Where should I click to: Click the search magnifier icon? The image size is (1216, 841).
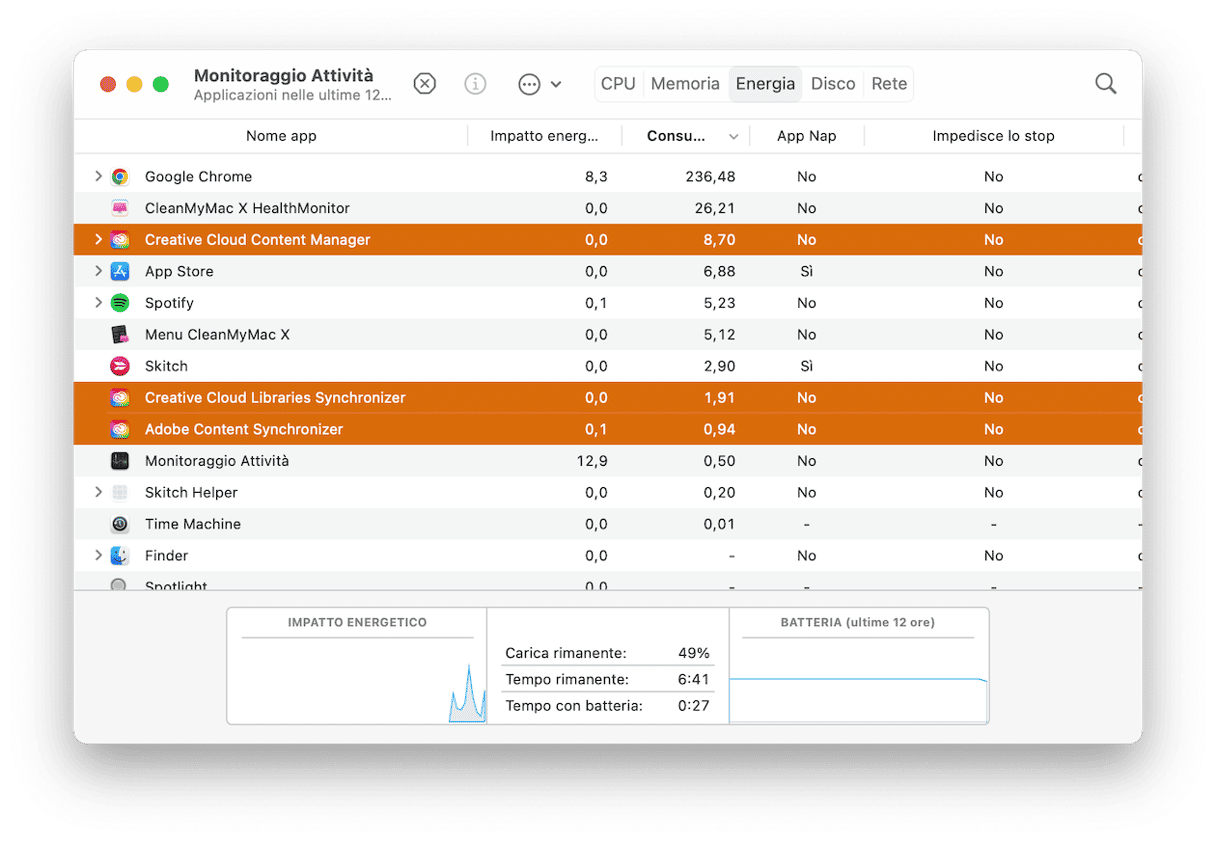(1105, 84)
